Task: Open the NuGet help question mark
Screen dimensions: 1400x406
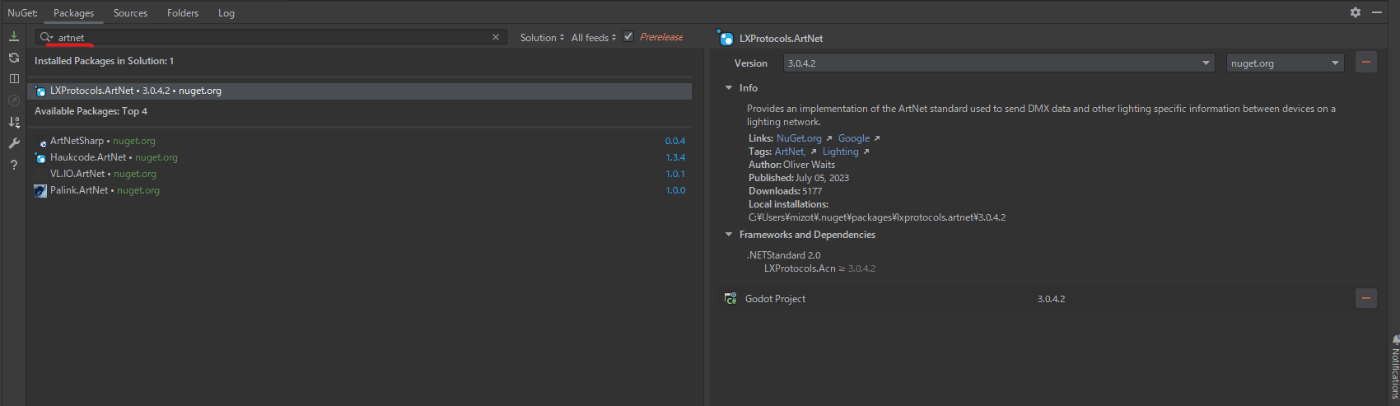Action: click(14, 164)
